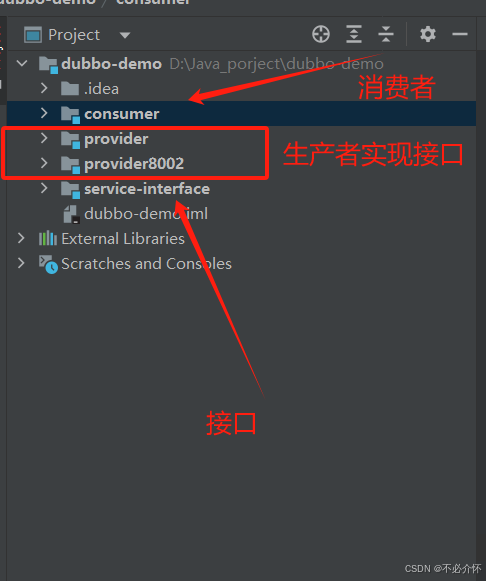The image size is (486, 581).
Task: Click the Scratches and Consoles clock icon
Action: click(x=48, y=264)
